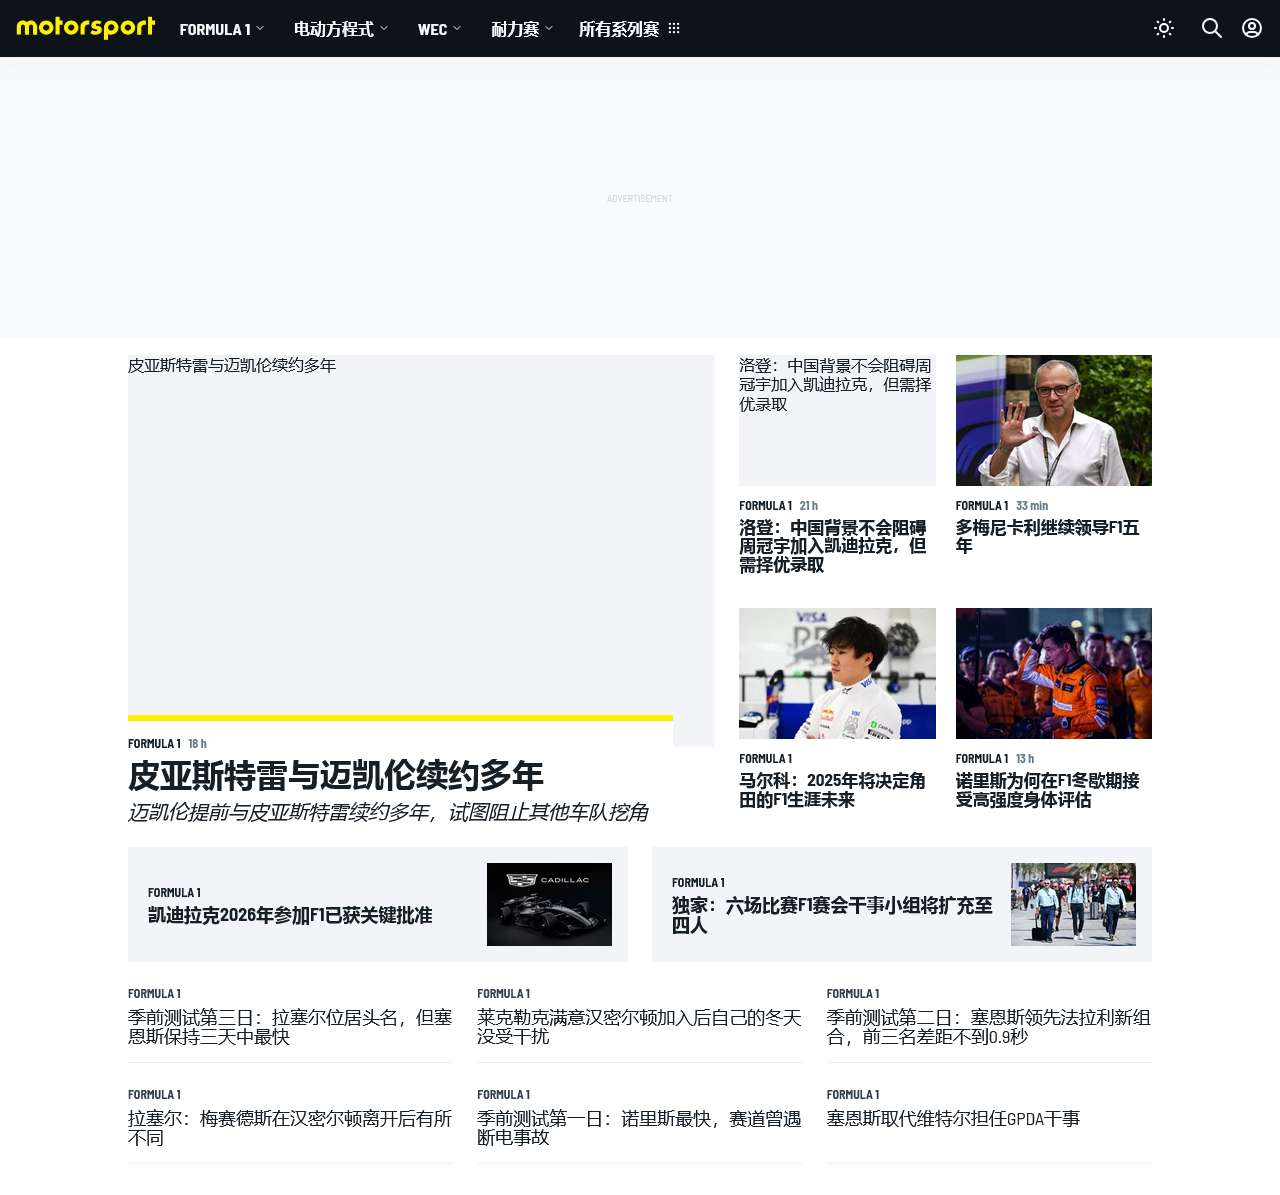
Task: Select 耐力赛 in the top navigation
Action: (515, 29)
